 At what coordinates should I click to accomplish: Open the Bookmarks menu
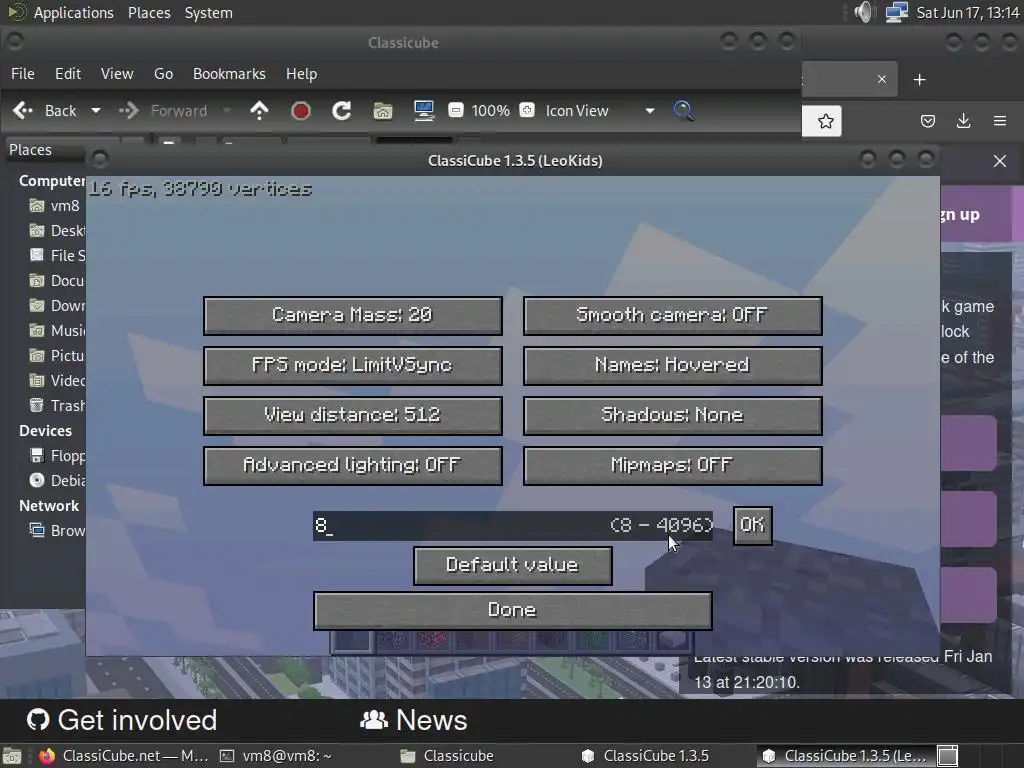(229, 74)
